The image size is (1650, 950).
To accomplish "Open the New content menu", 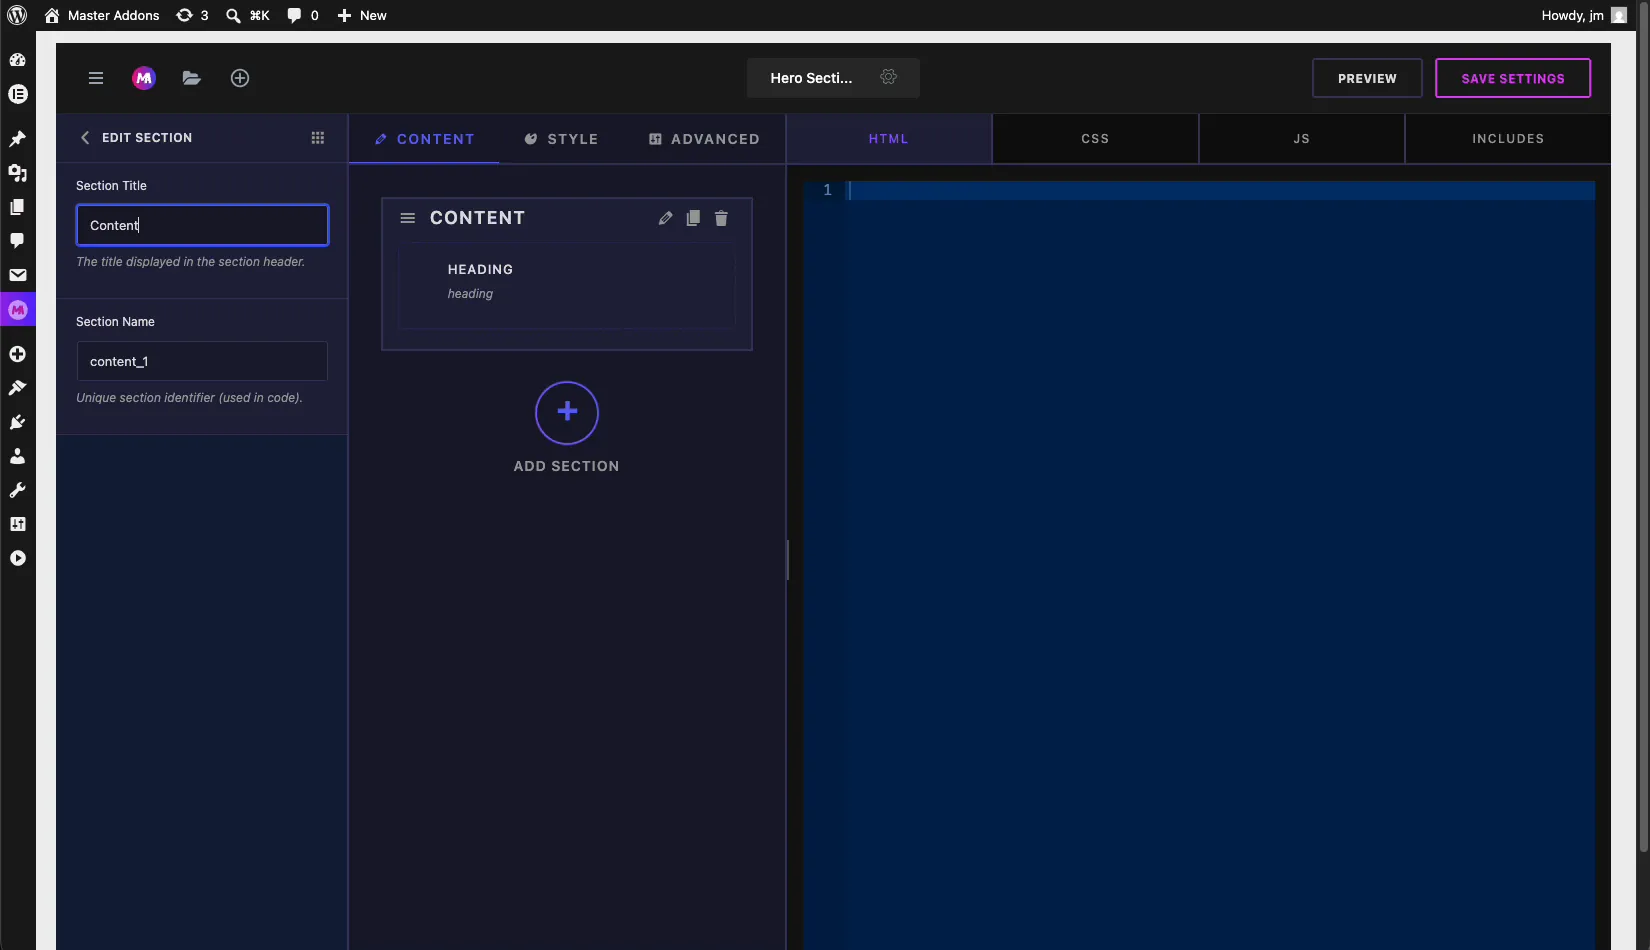I will pyautogui.click(x=361, y=15).
